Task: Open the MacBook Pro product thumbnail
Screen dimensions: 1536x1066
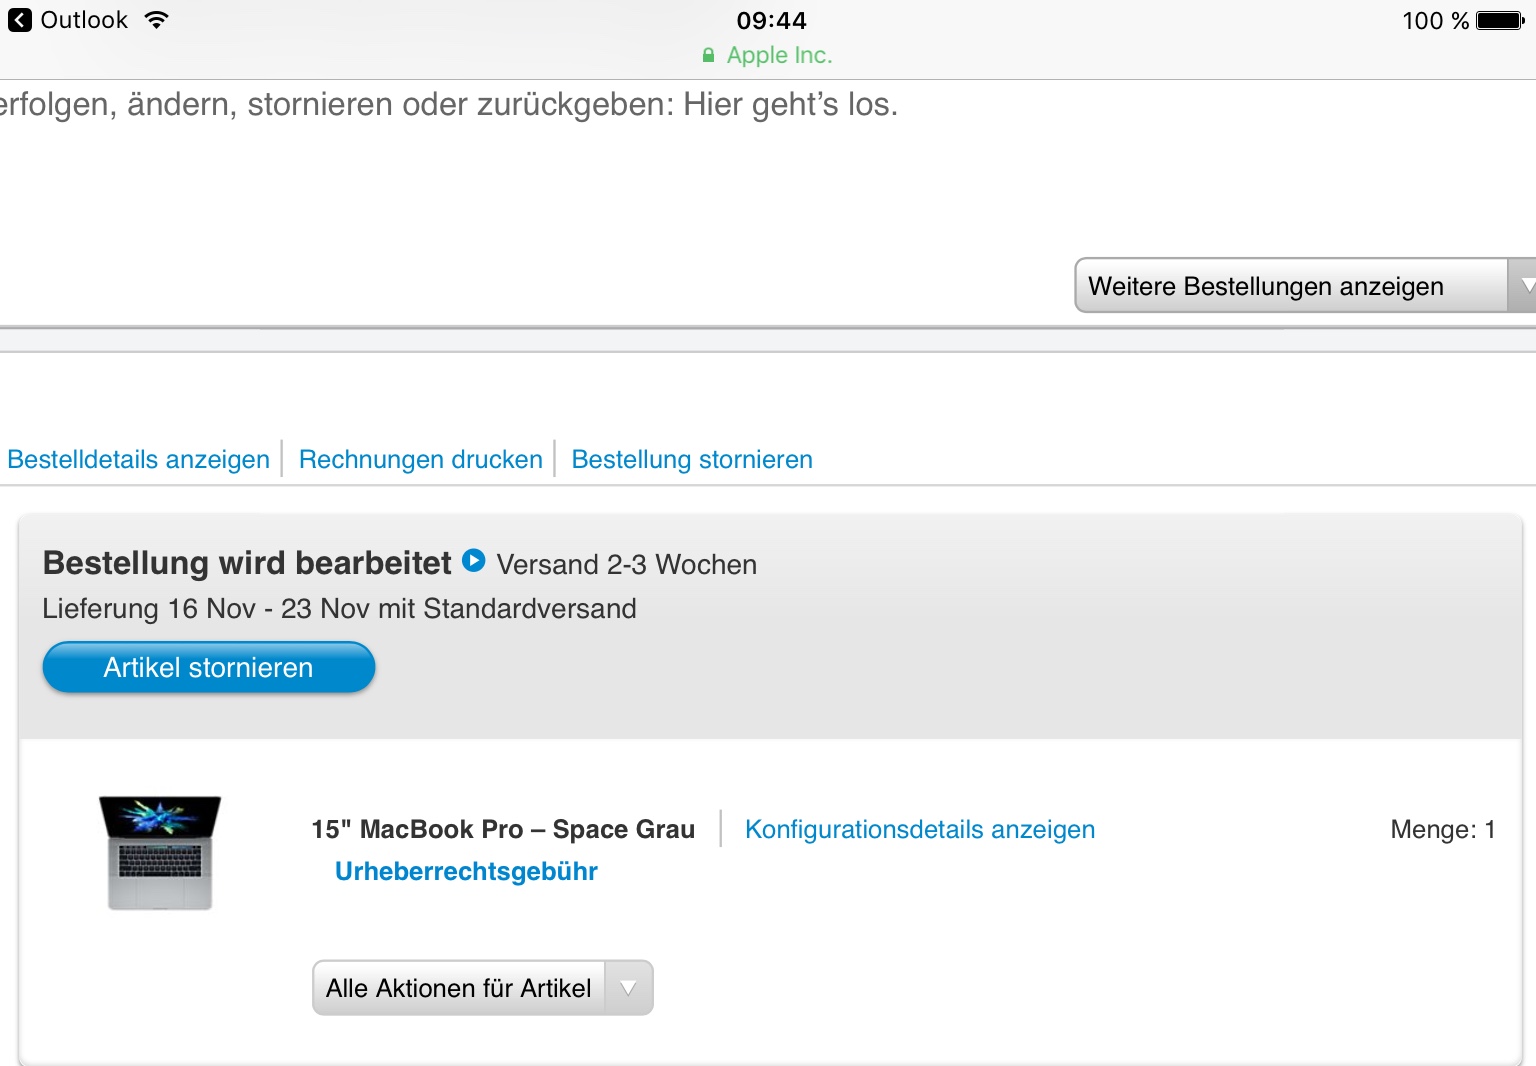Action: pyautogui.click(x=160, y=853)
